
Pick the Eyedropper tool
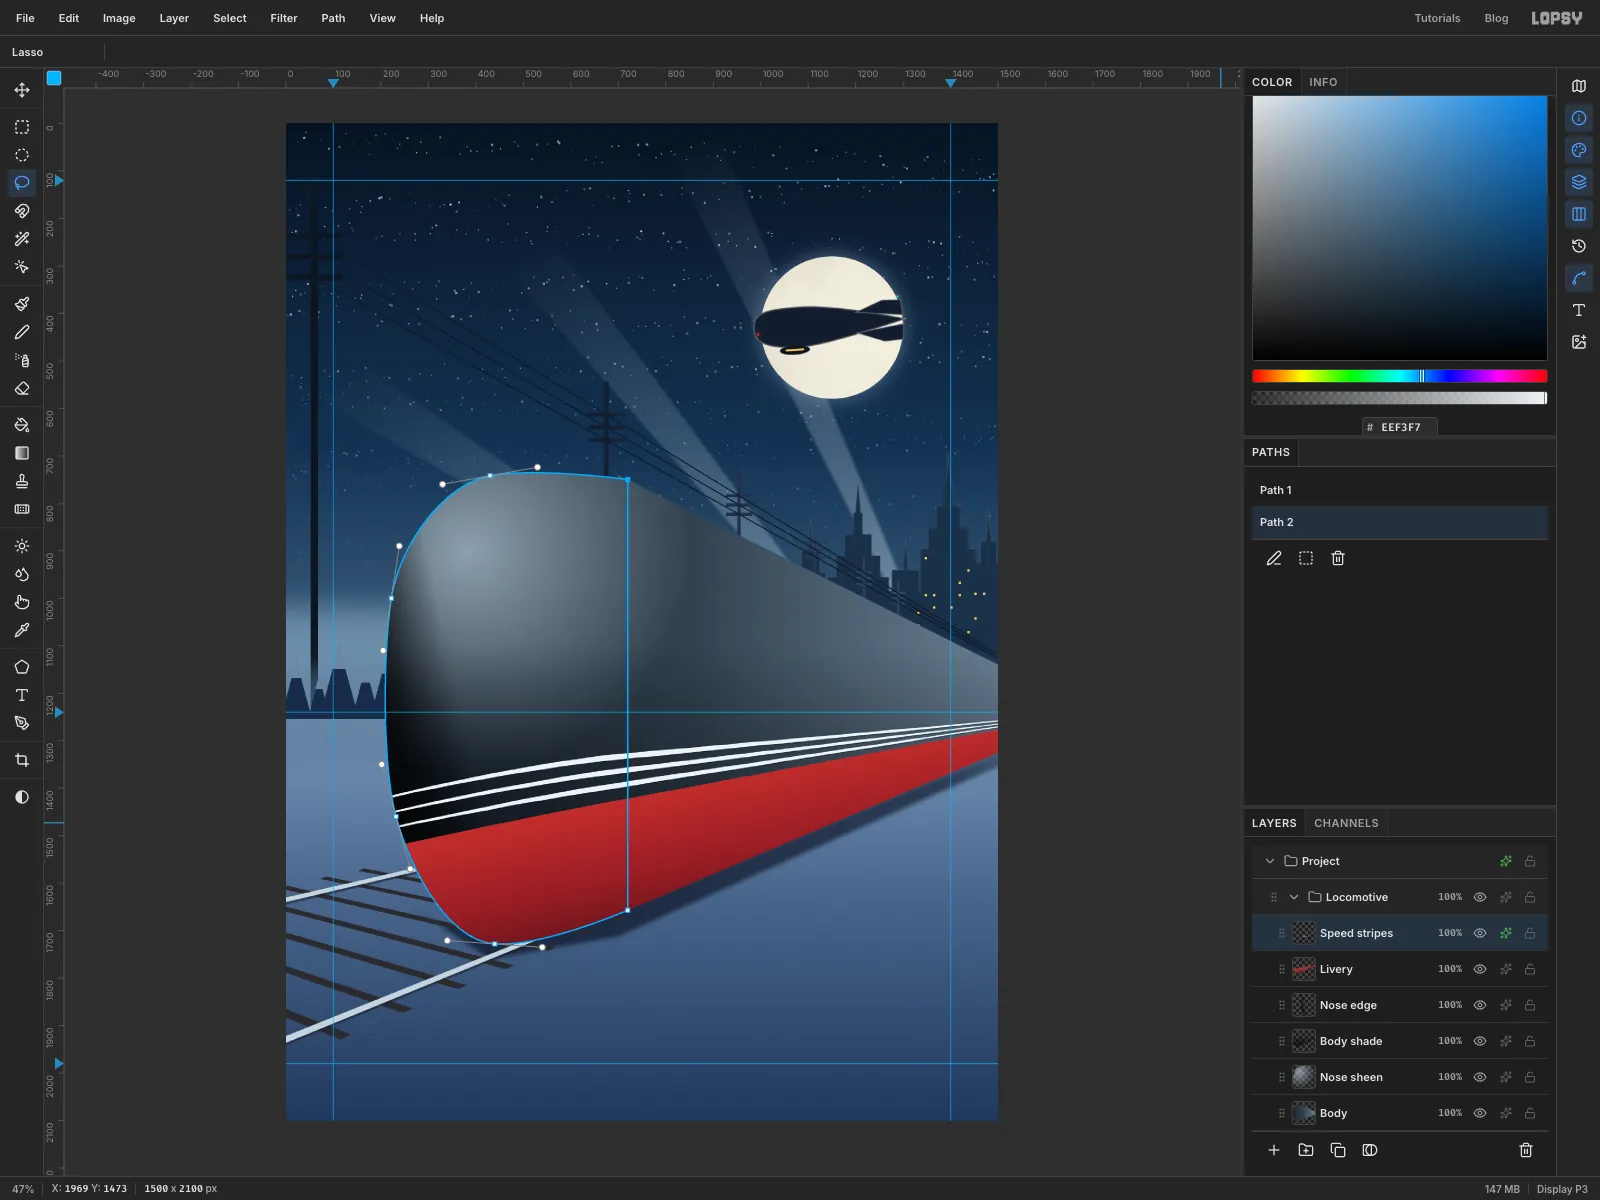[x=22, y=630]
